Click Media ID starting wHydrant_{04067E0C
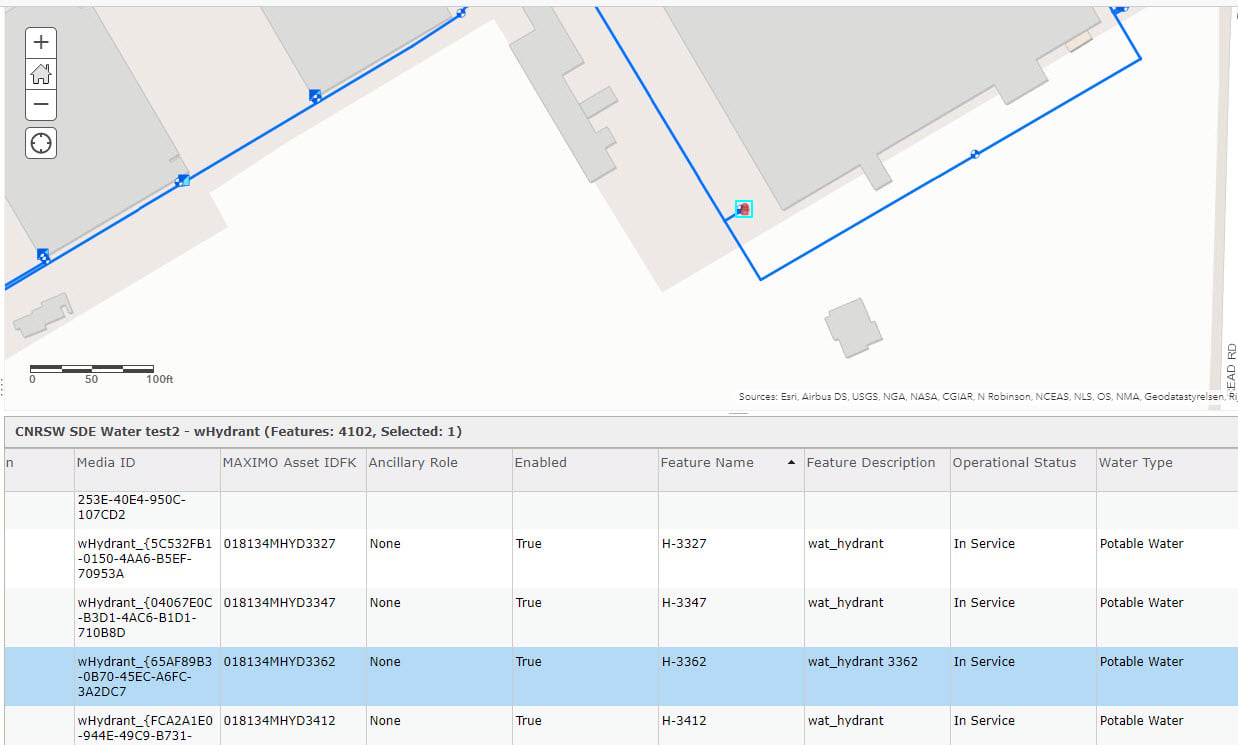Screen dimensions: 1238x745 coord(145,618)
